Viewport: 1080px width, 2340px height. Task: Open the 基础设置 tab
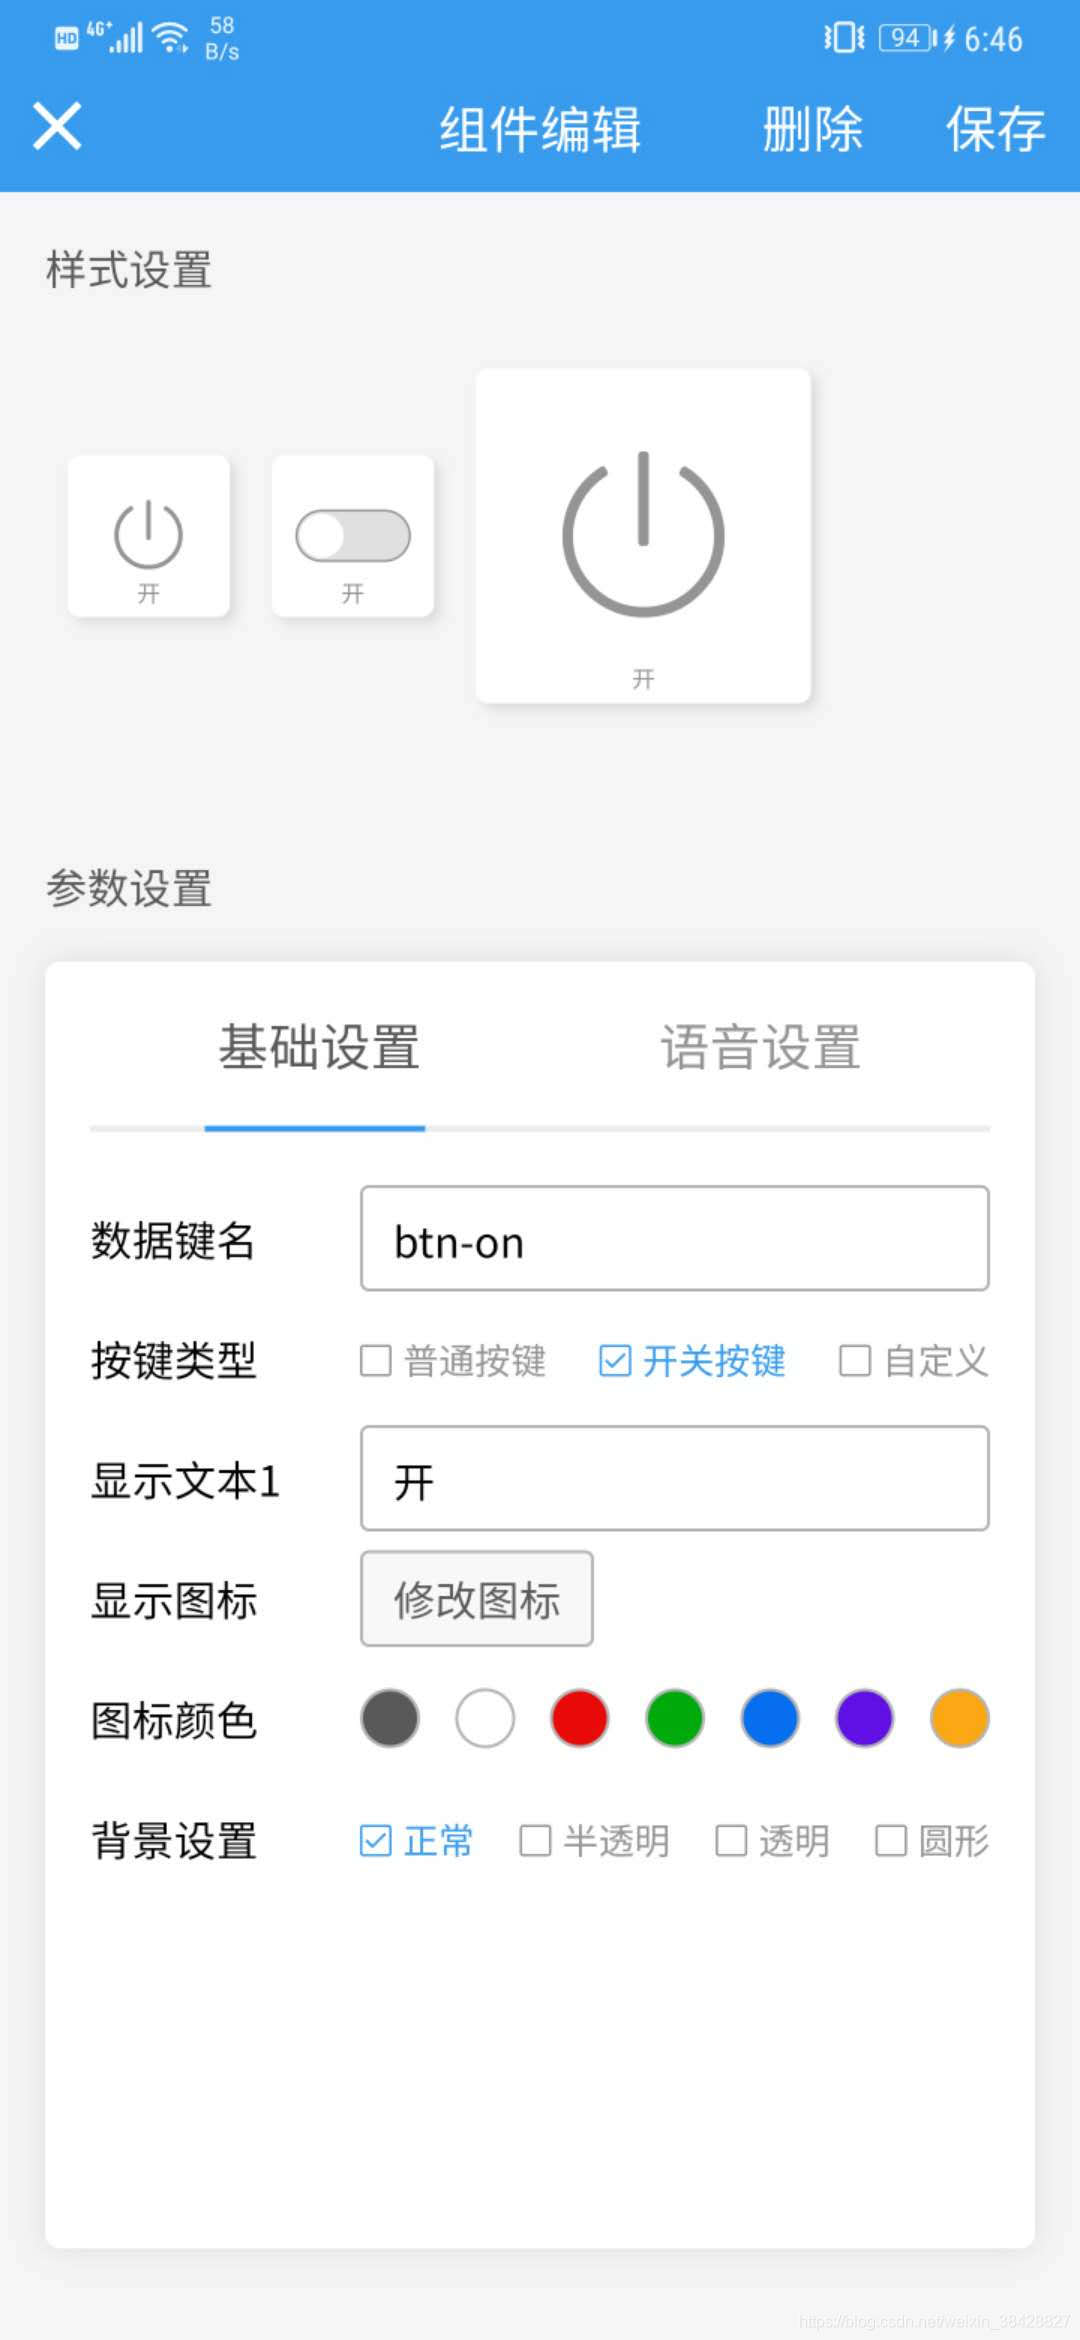(x=319, y=1048)
